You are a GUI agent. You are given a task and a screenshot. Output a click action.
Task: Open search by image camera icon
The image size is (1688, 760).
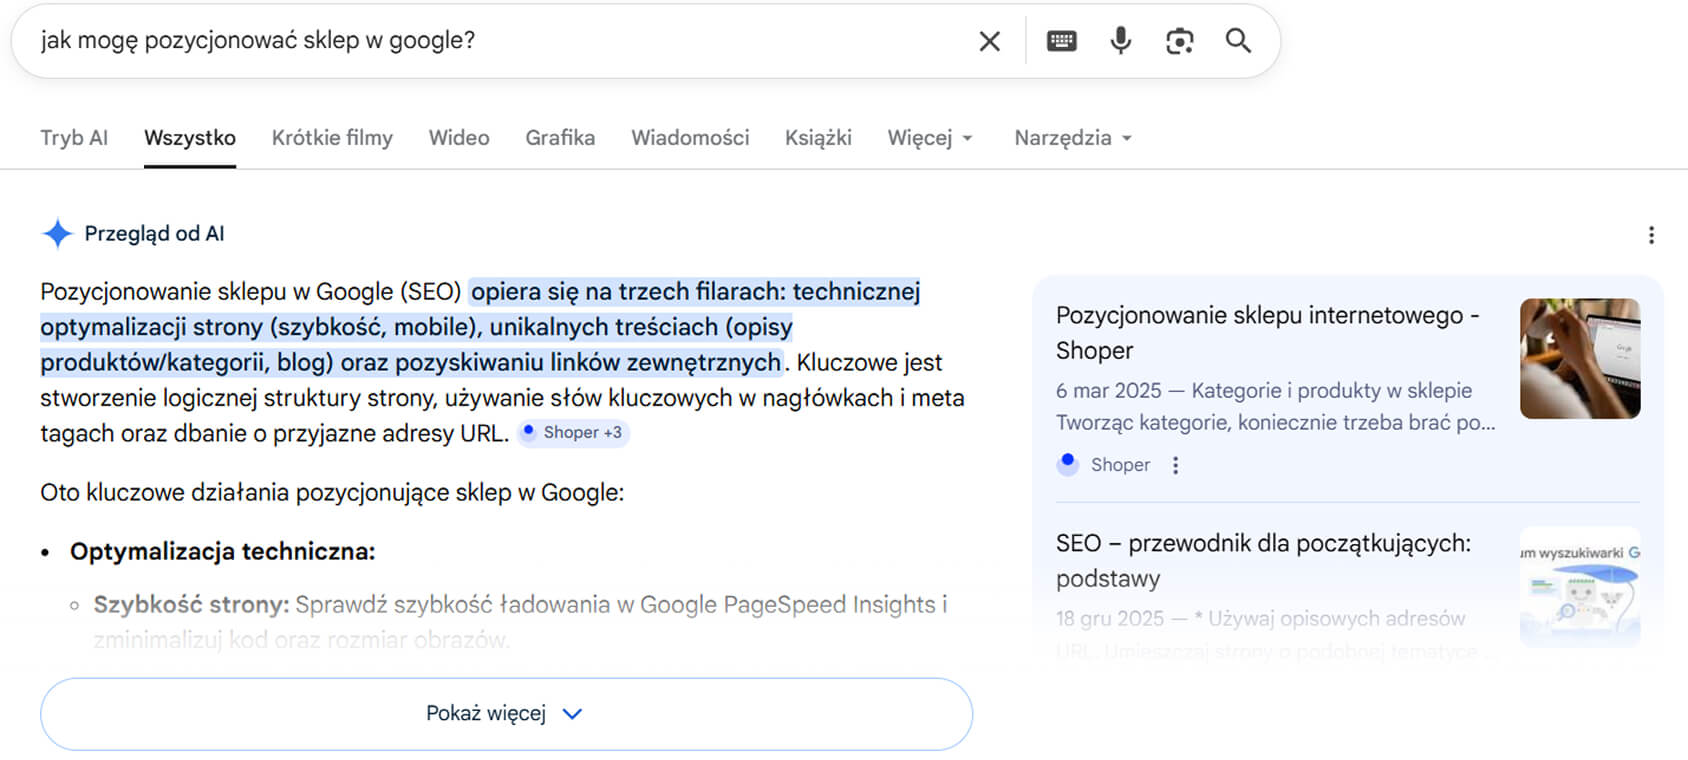pyautogui.click(x=1179, y=41)
